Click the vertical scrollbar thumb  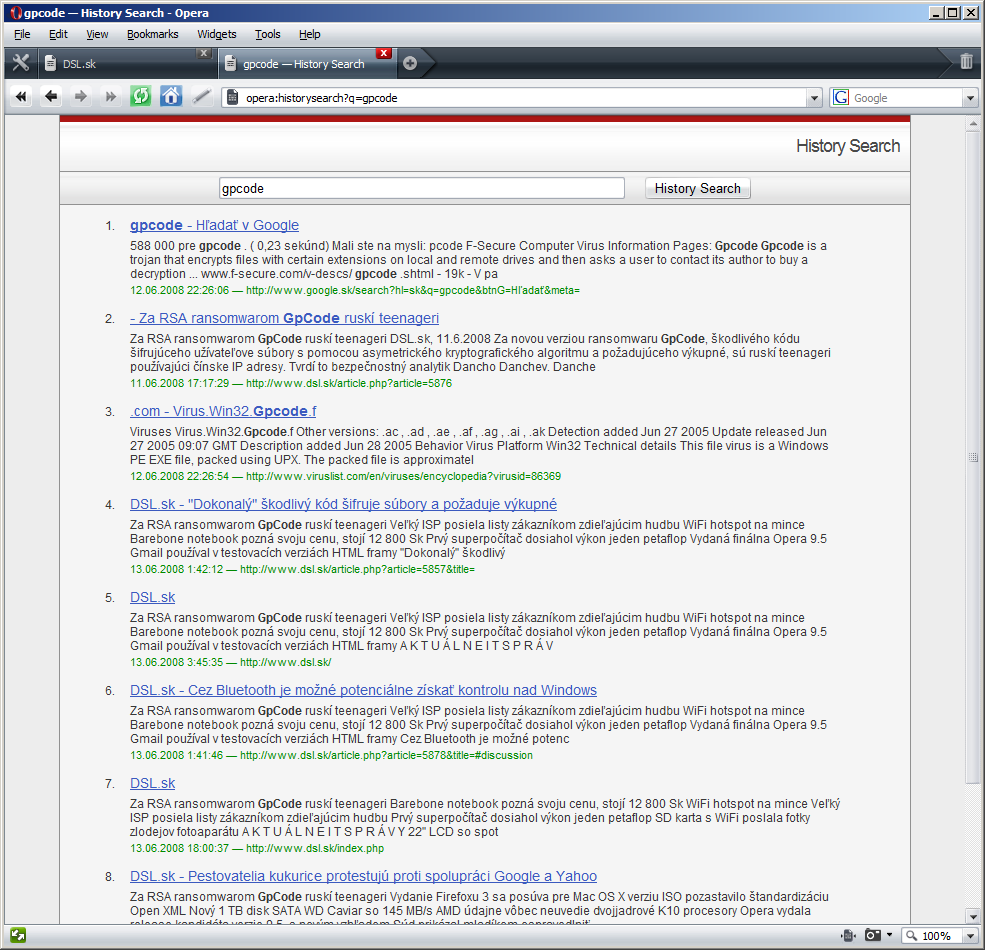[x=973, y=457]
